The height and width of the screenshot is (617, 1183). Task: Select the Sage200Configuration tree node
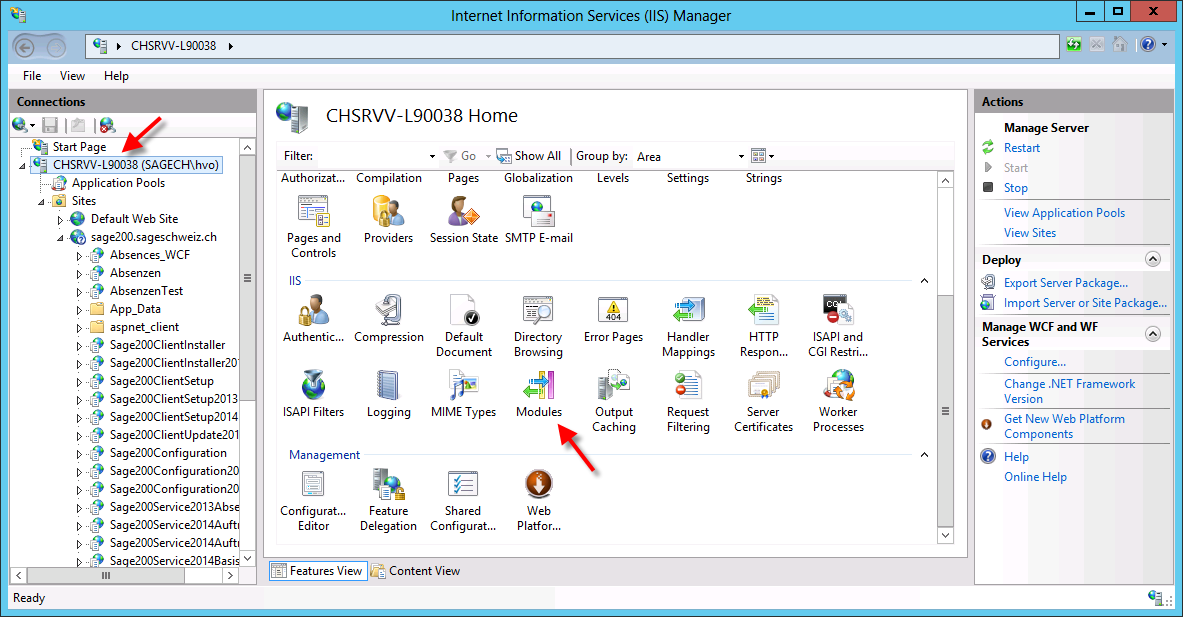[168, 453]
